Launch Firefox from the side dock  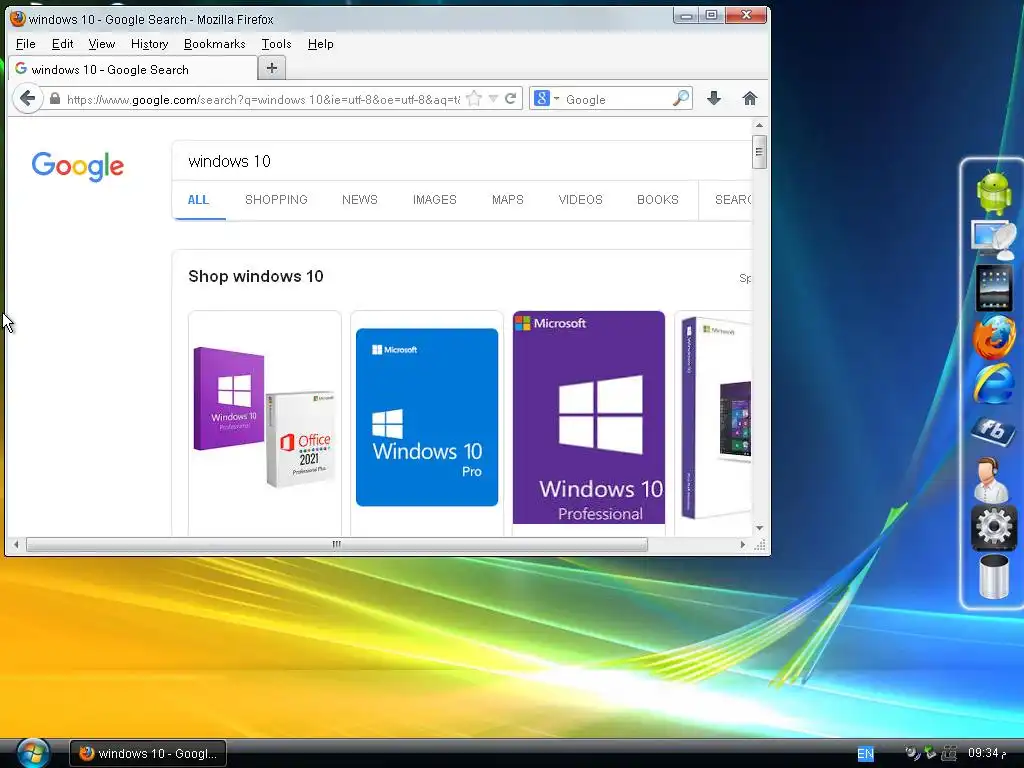pyautogui.click(x=993, y=337)
